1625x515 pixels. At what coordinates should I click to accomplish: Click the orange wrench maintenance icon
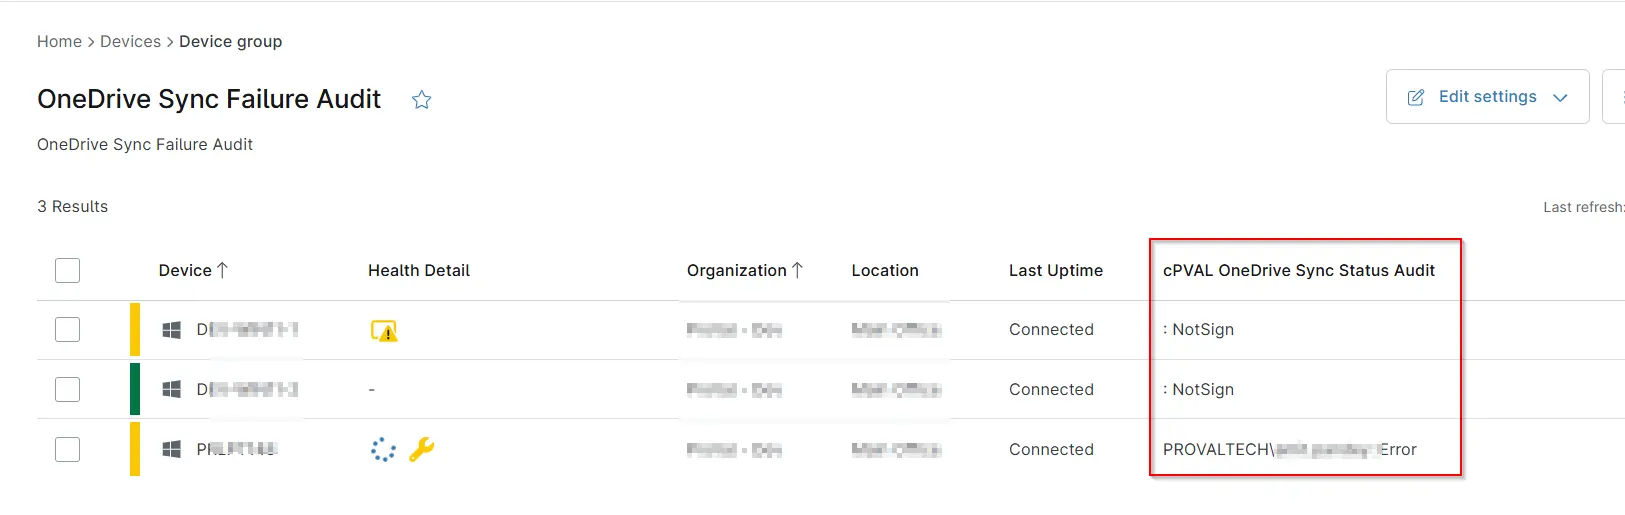click(421, 450)
